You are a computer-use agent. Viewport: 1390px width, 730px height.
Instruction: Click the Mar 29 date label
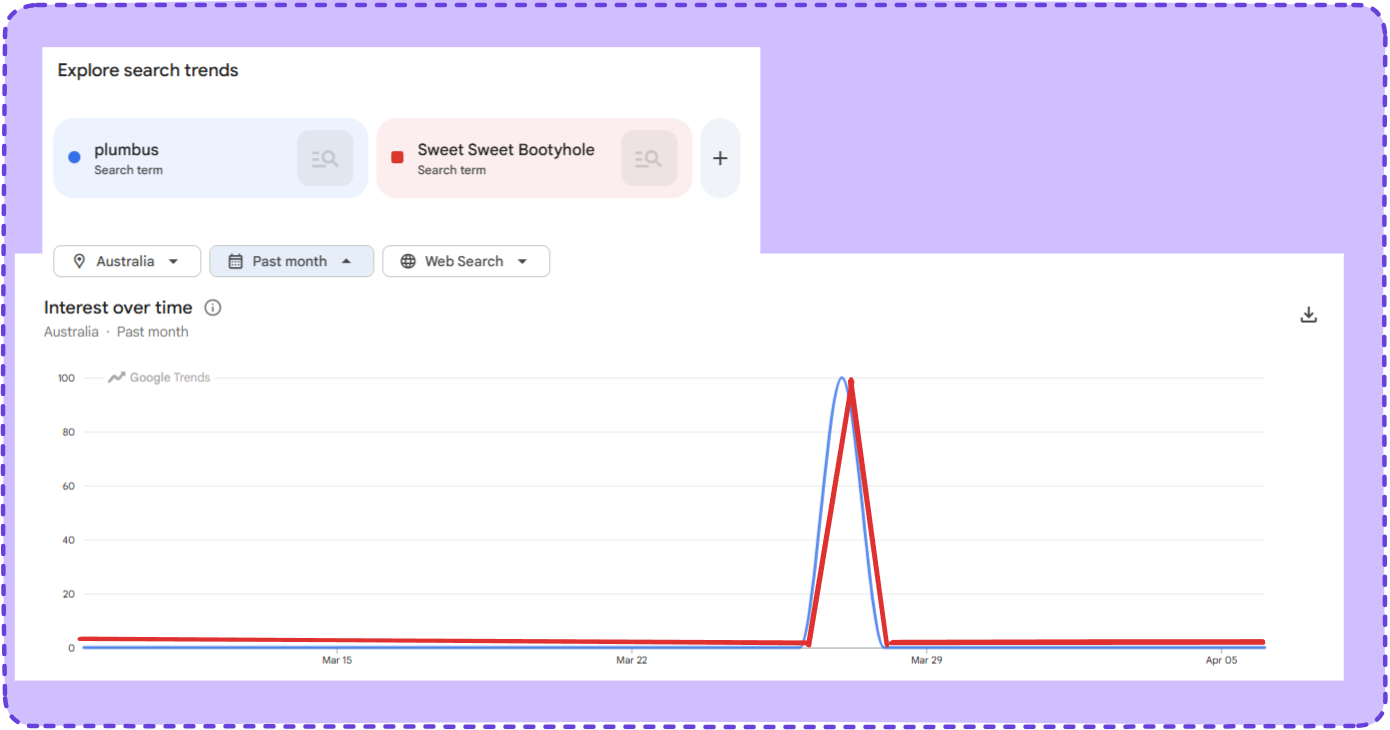927,660
